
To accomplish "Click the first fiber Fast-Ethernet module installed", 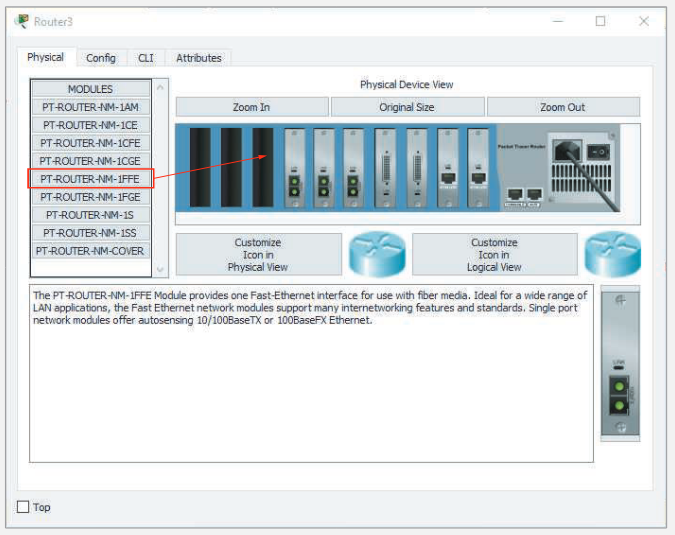I will pos(295,168).
